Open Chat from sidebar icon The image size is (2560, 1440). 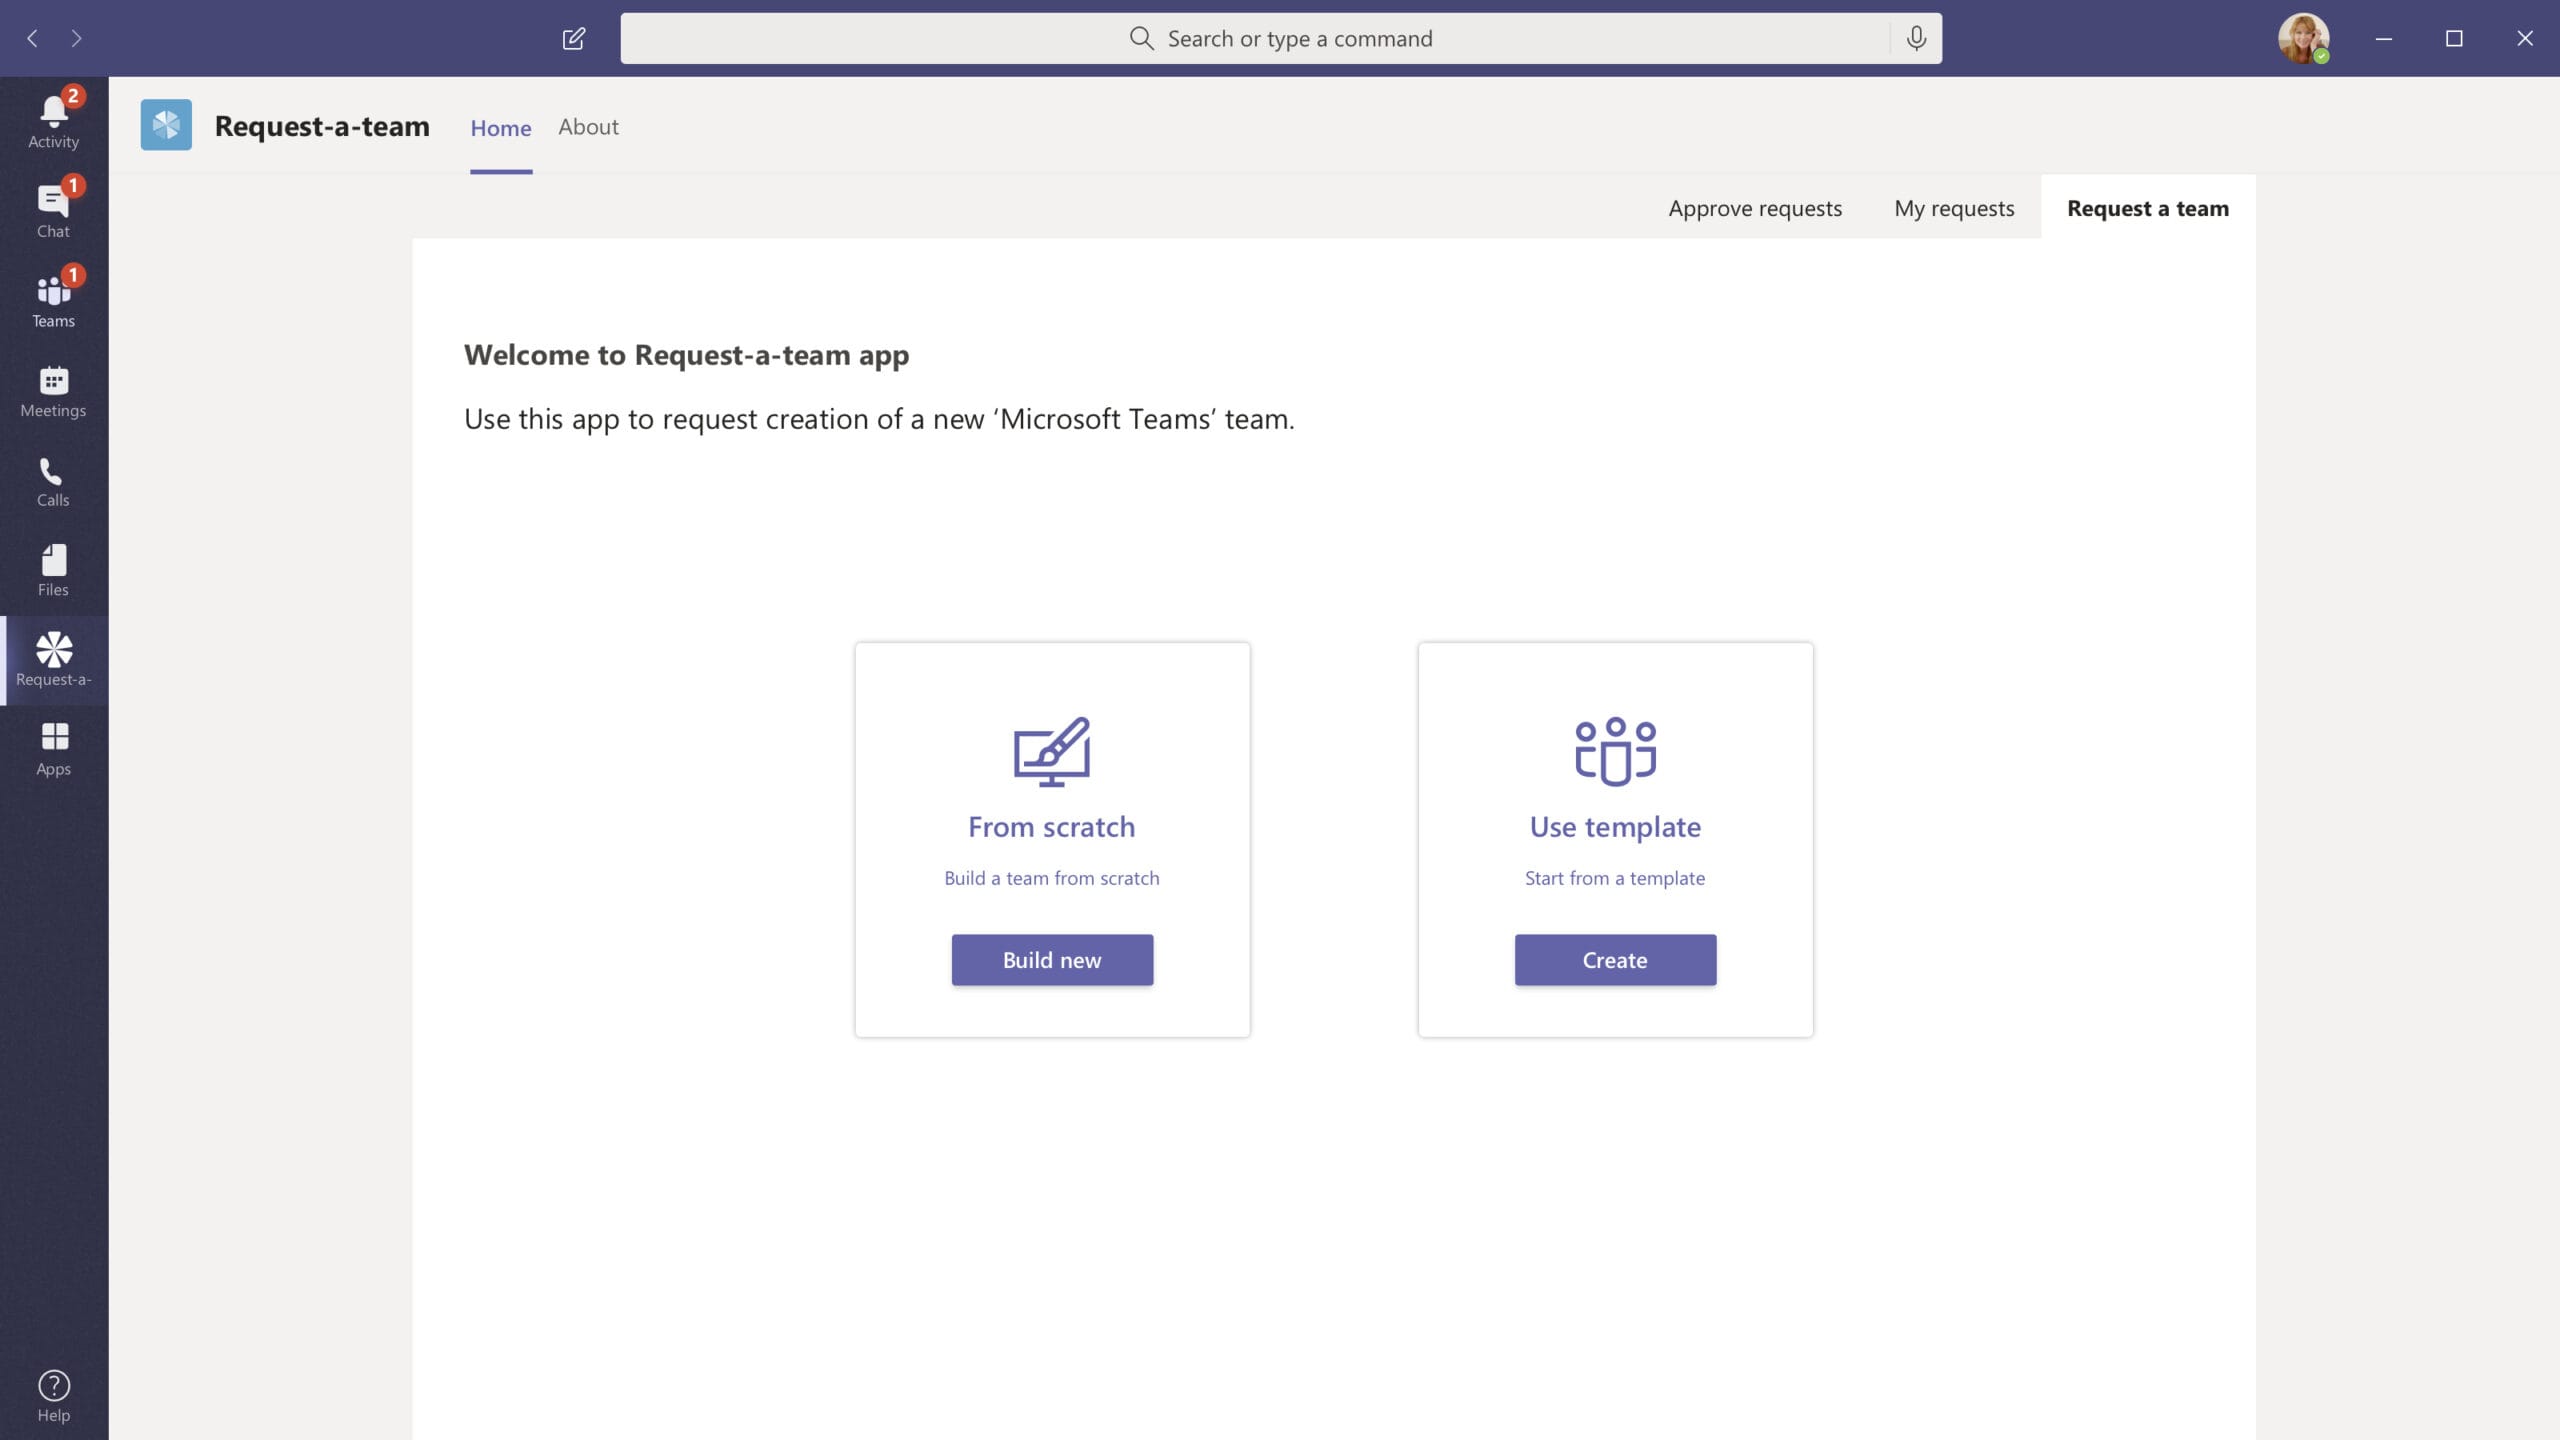(53, 207)
